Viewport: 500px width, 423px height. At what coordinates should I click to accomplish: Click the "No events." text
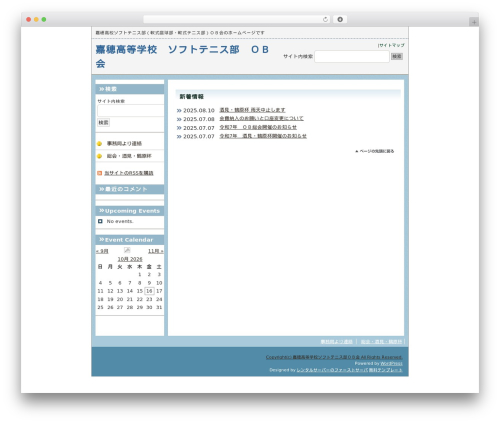(x=120, y=221)
